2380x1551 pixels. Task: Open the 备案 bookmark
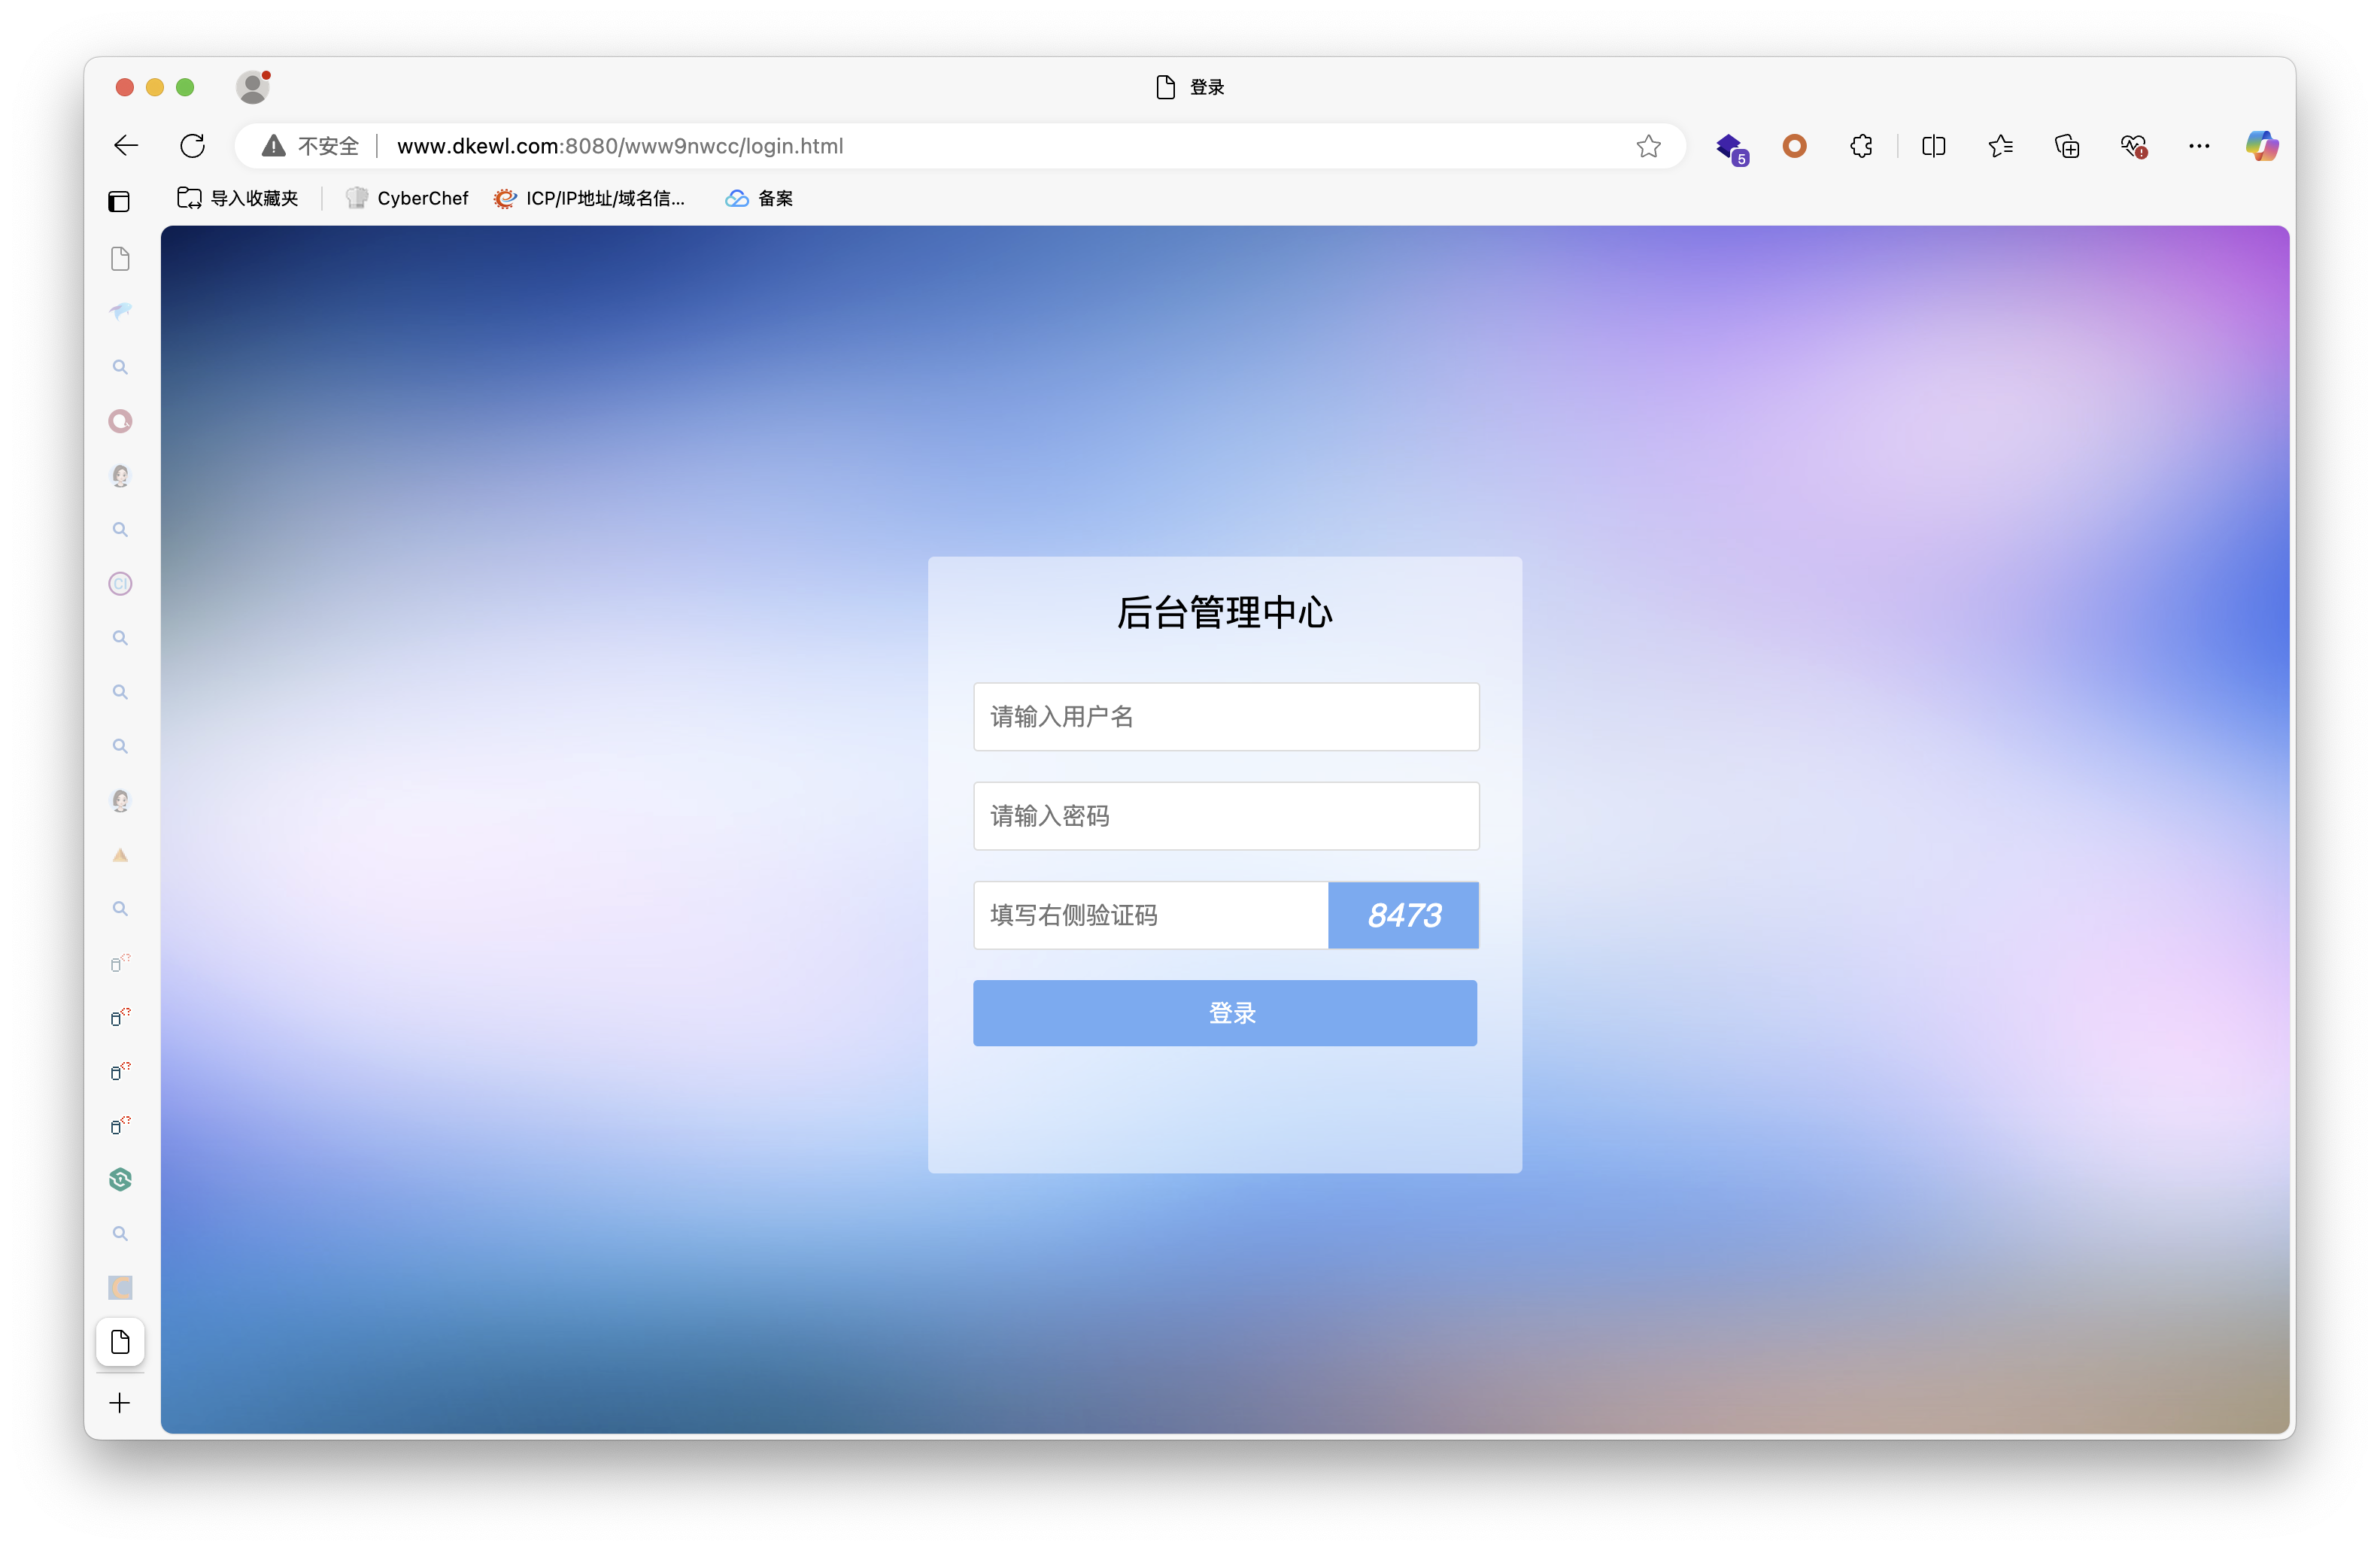(759, 198)
